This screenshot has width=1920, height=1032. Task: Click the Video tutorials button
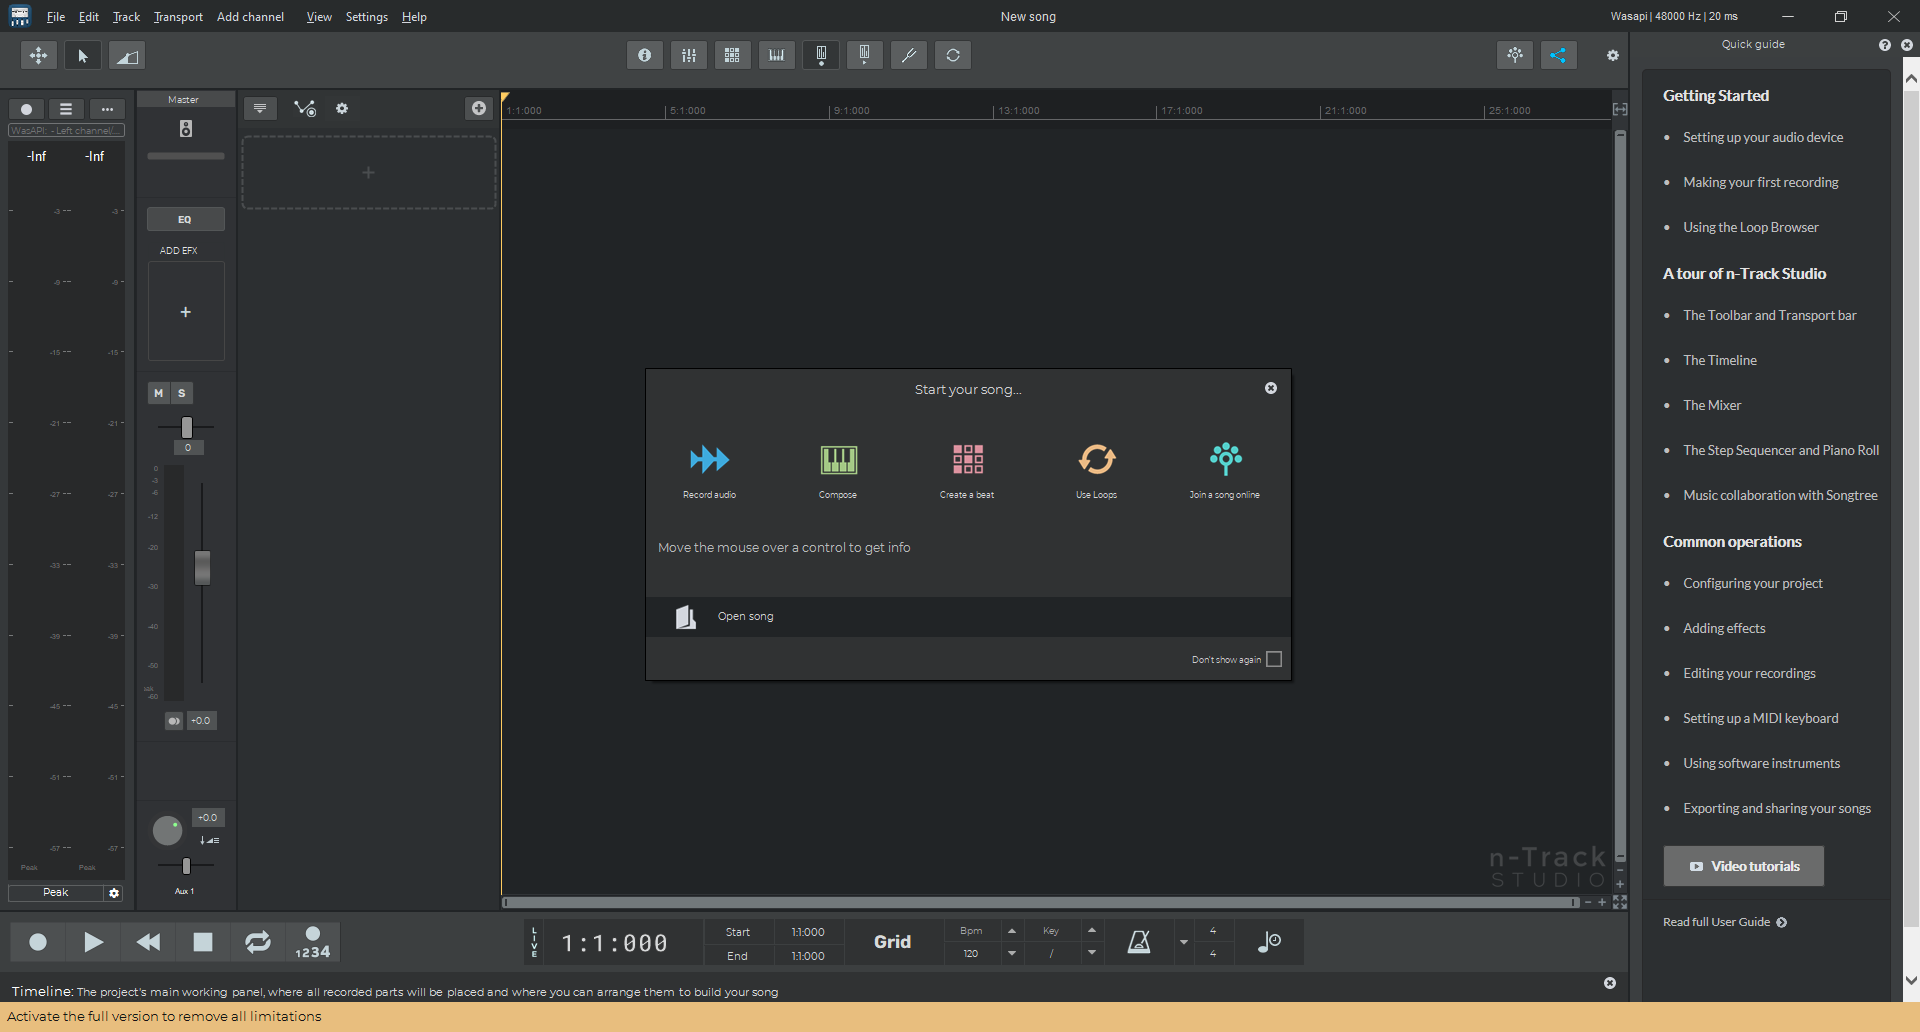point(1743,866)
